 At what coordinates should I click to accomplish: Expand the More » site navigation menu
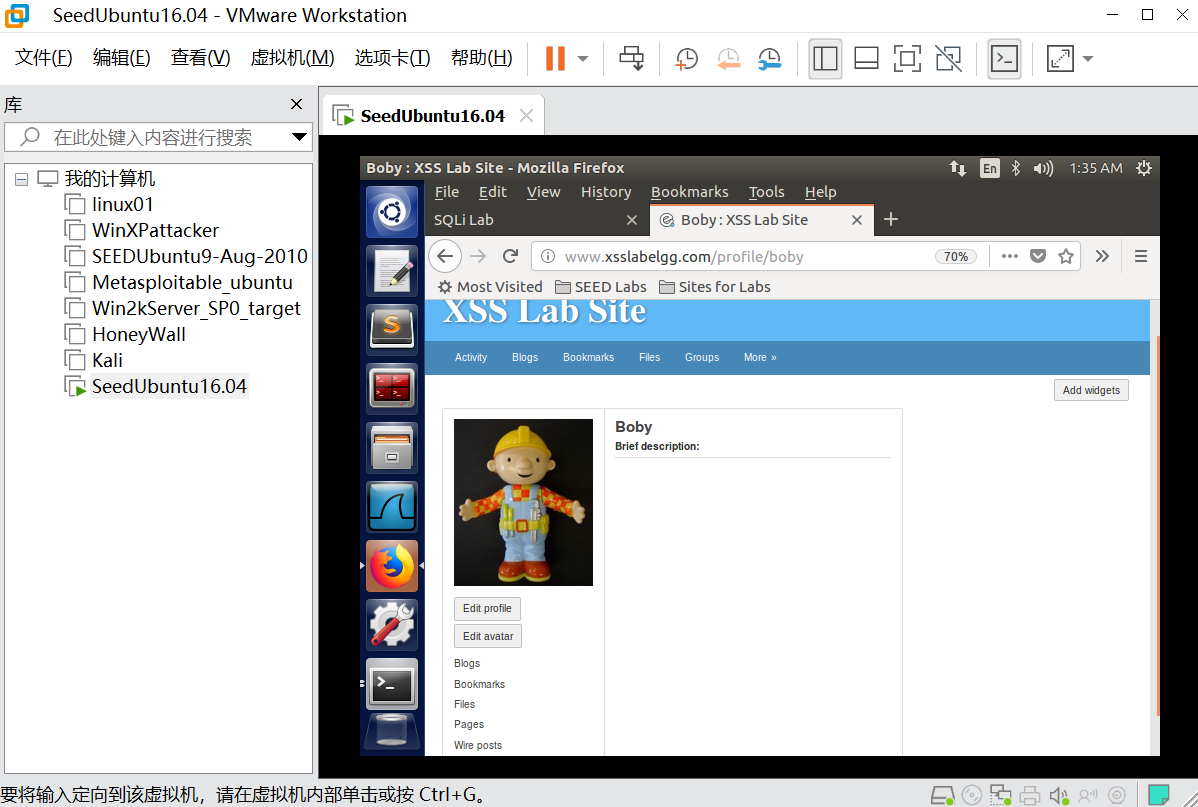(760, 357)
